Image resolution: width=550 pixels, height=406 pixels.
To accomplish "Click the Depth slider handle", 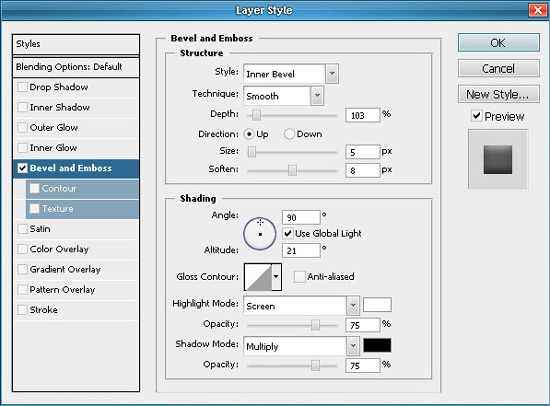I will (x=256, y=115).
